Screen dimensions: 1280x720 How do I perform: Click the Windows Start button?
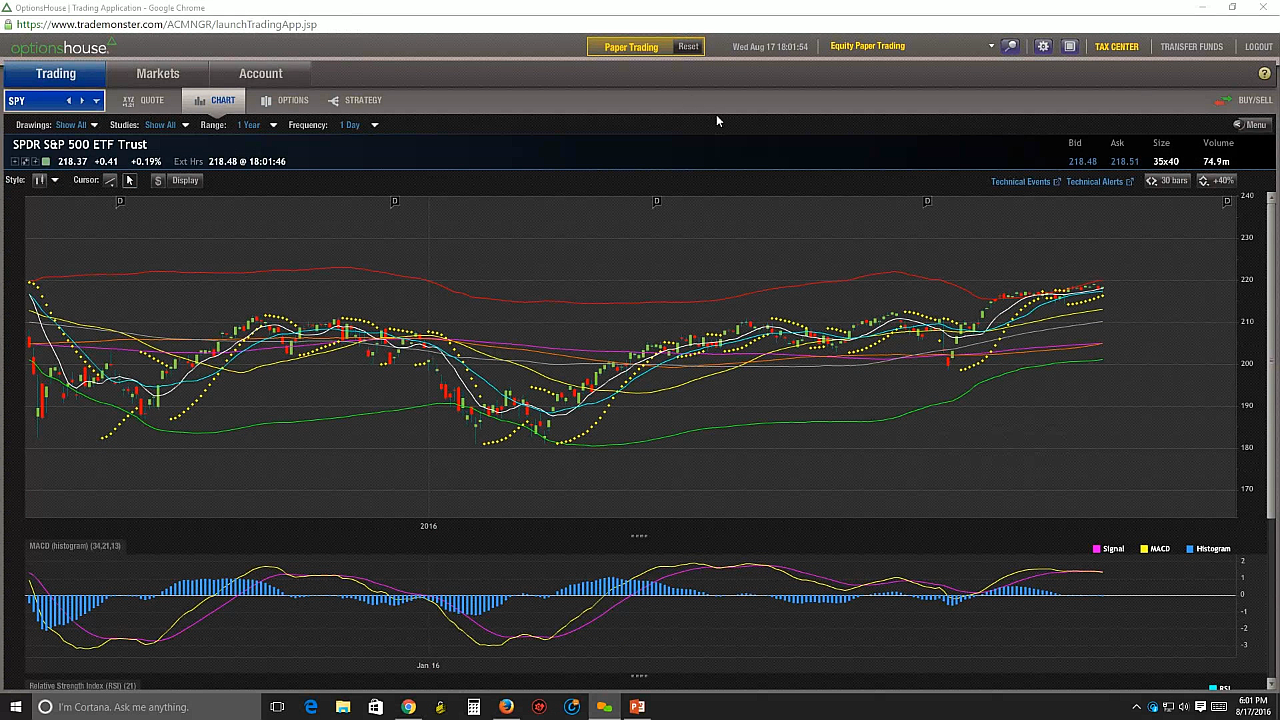[15, 707]
